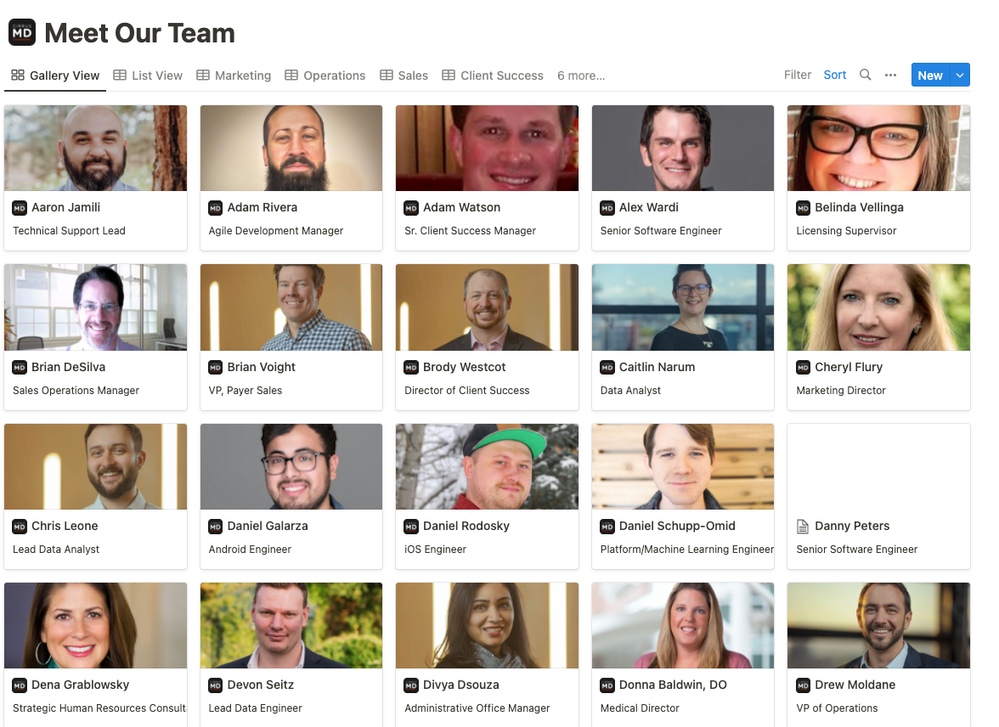Open the Filter control
The height and width of the screenshot is (727, 999).
[798, 75]
